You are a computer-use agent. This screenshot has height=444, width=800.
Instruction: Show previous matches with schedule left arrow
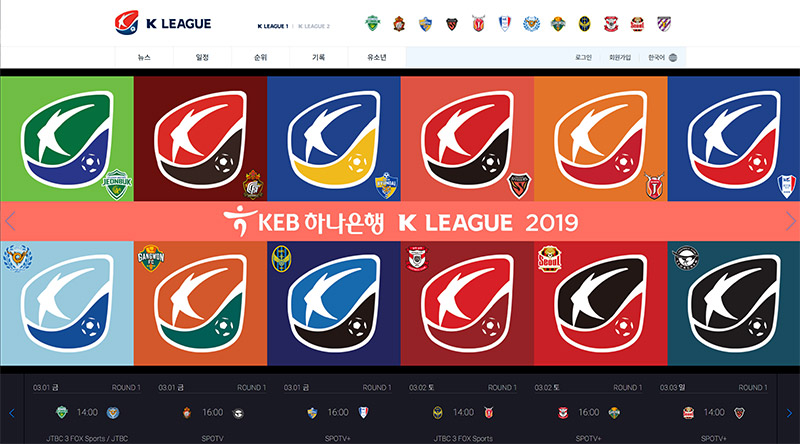click(12, 413)
